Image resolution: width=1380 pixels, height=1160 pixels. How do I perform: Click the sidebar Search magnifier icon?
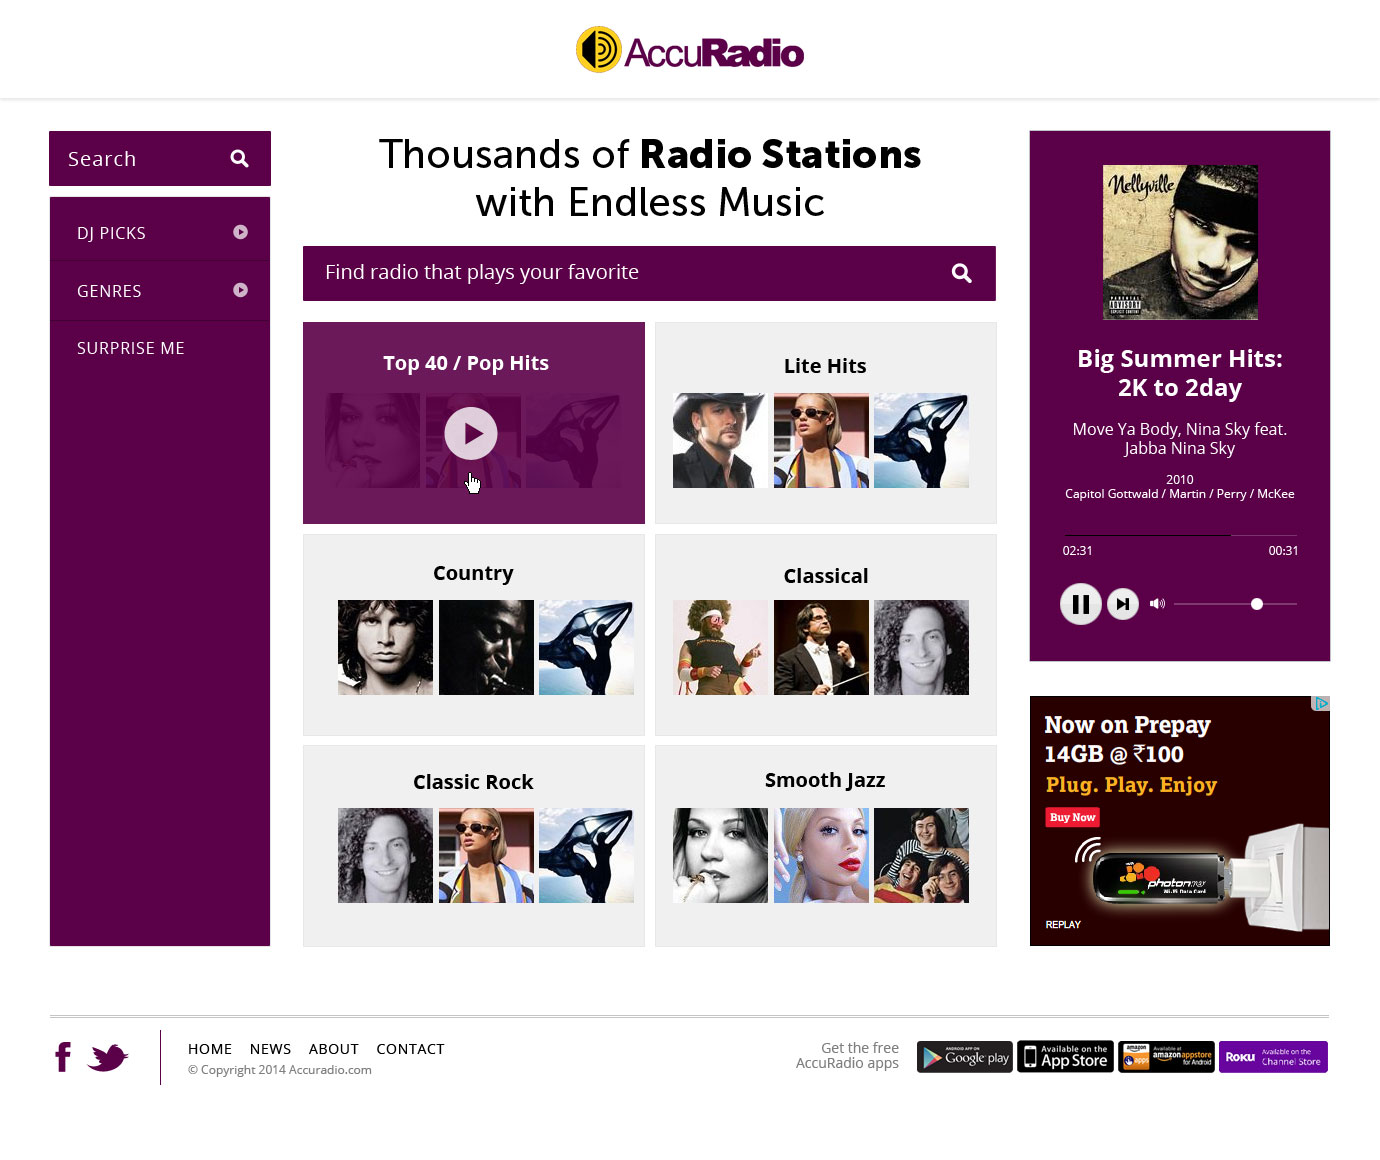[x=239, y=158]
